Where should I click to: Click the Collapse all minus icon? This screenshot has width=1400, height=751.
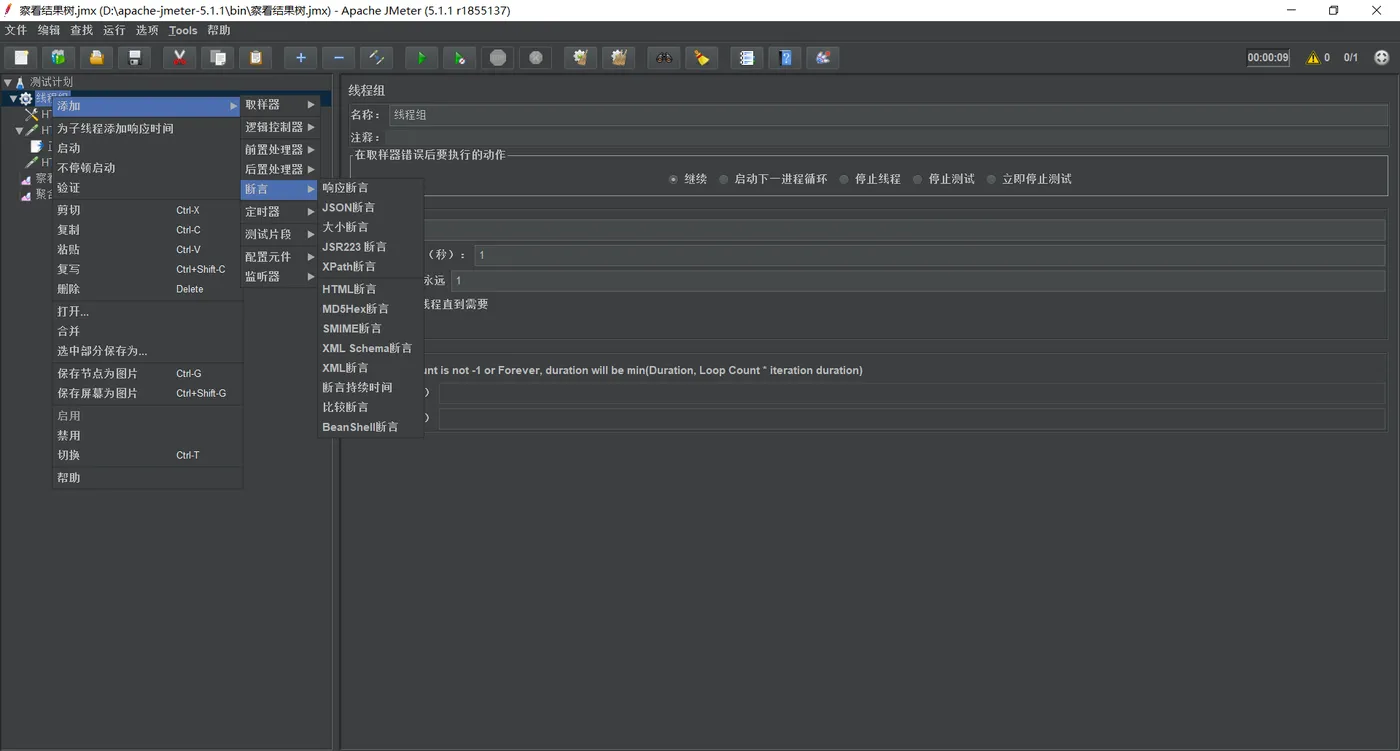tap(339, 58)
